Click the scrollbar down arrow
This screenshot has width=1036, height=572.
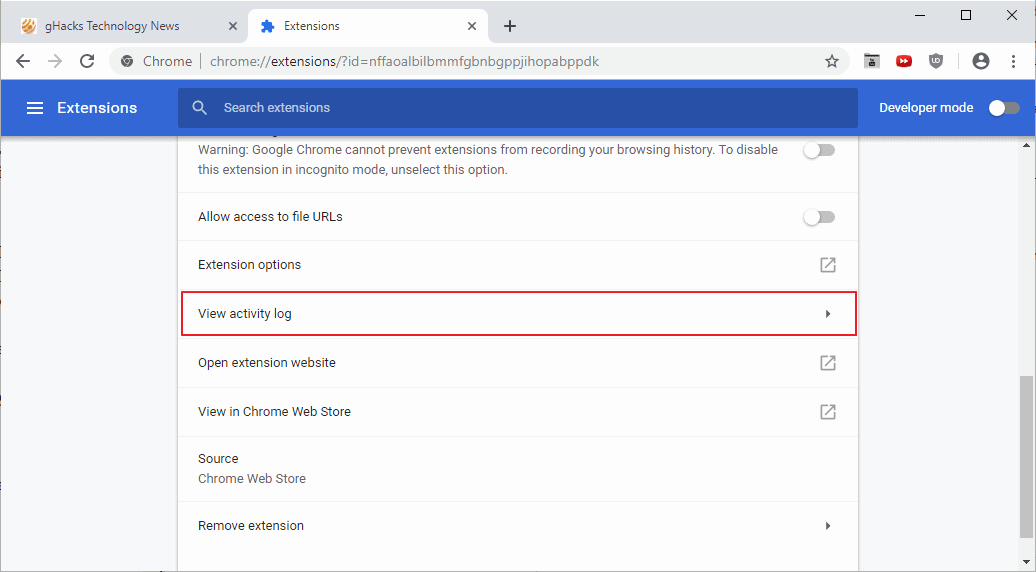pos(1026,562)
